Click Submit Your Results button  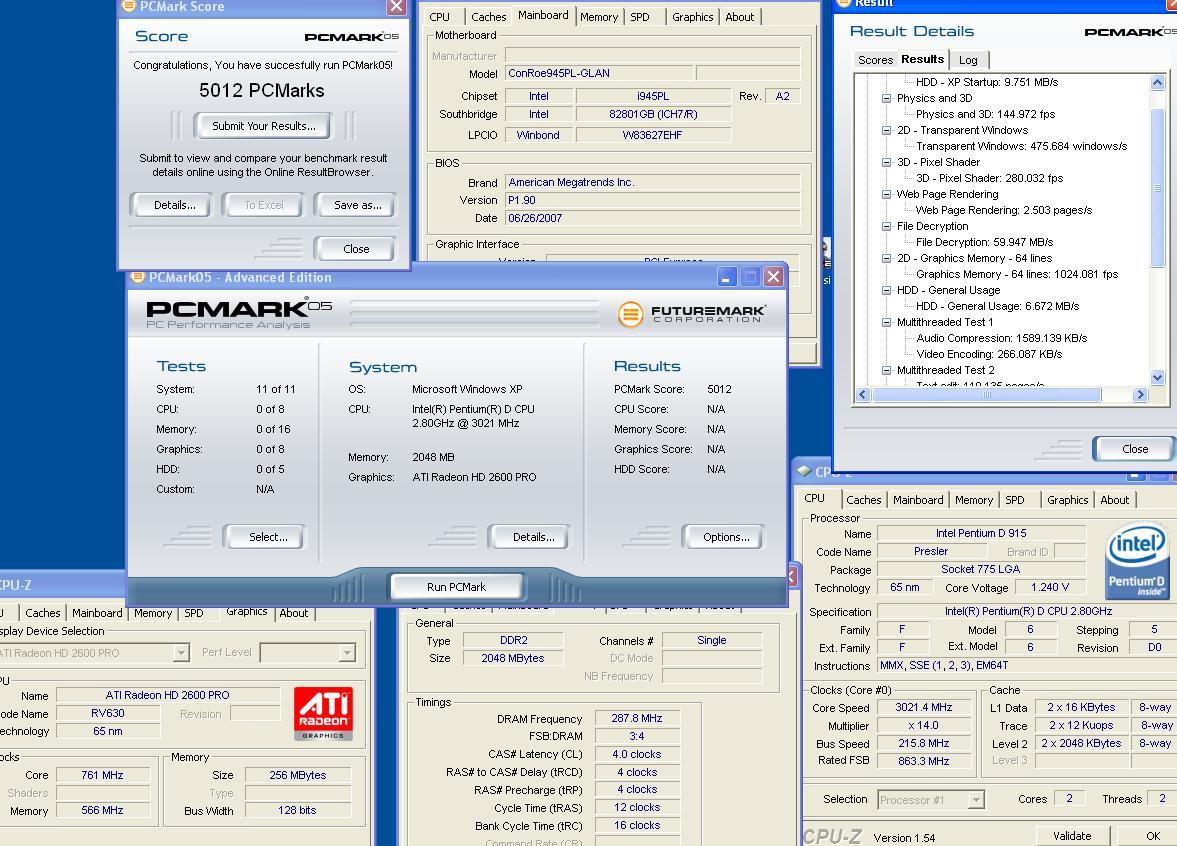(263, 126)
